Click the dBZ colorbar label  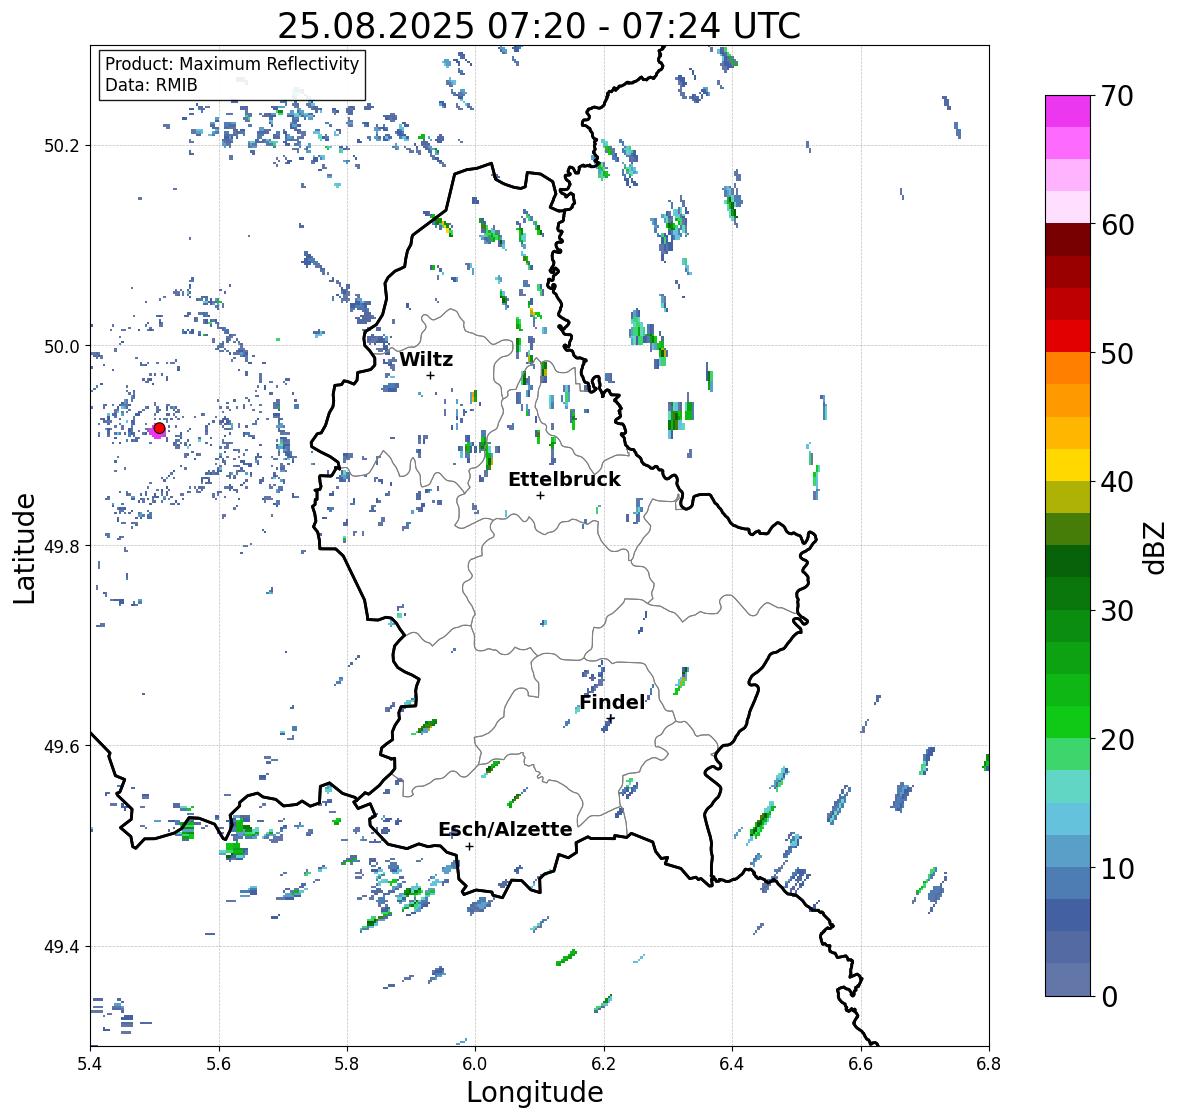pos(1156,548)
